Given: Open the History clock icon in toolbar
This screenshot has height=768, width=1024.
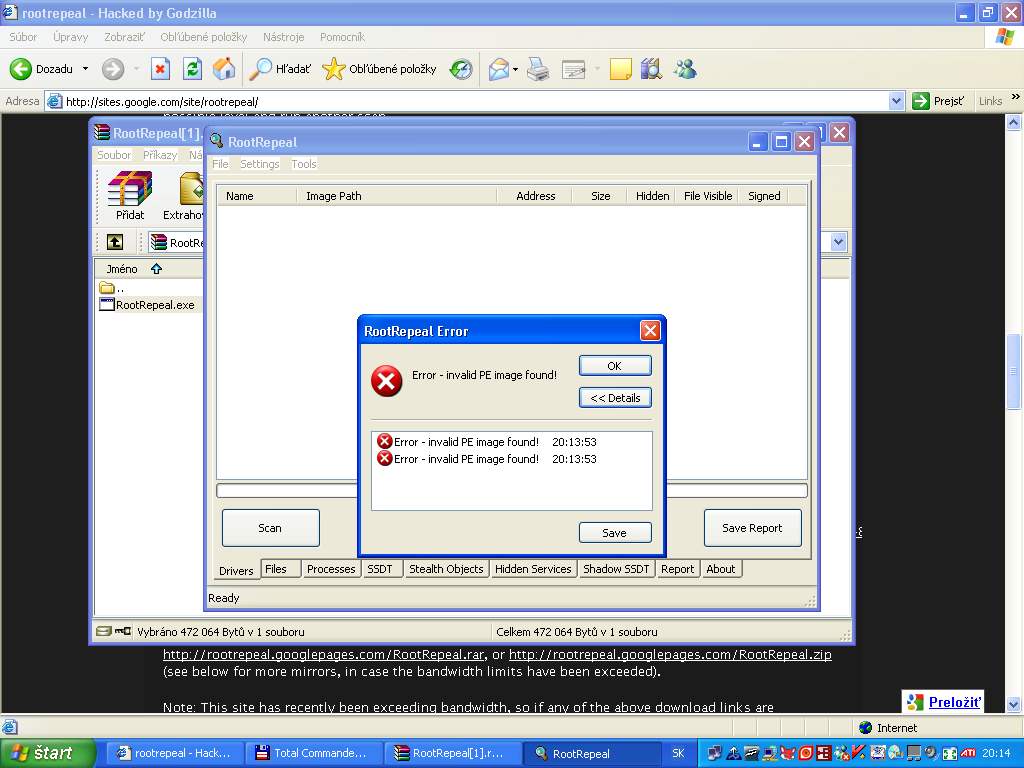Looking at the screenshot, I should (x=461, y=69).
